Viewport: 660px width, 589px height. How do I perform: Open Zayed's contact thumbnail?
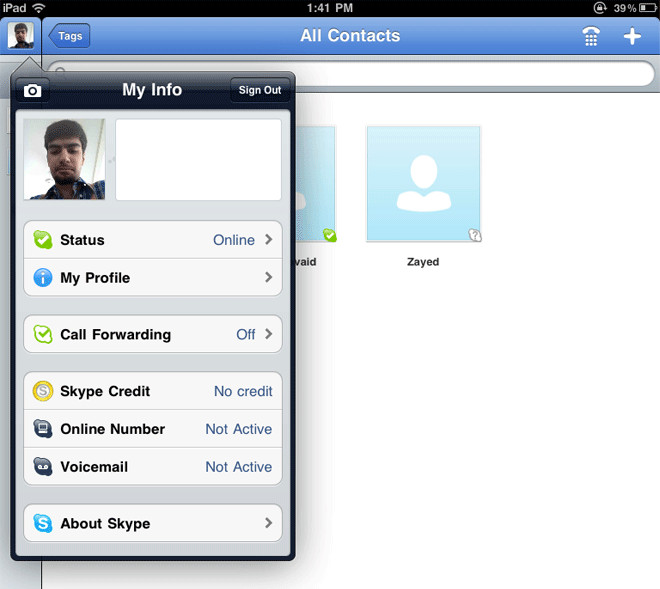tap(423, 184)
